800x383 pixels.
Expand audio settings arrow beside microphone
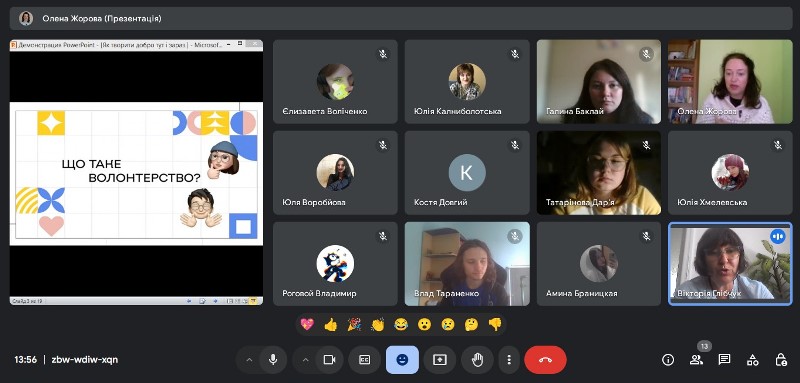point(249,360)
